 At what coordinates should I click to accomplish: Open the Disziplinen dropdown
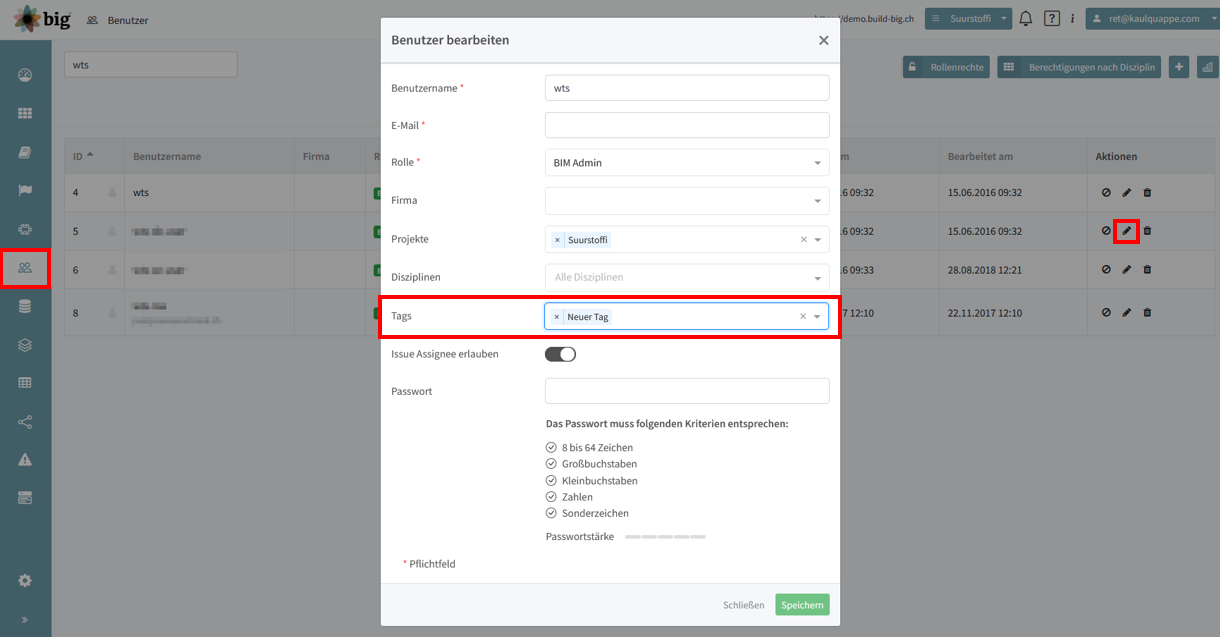point(687,277)
